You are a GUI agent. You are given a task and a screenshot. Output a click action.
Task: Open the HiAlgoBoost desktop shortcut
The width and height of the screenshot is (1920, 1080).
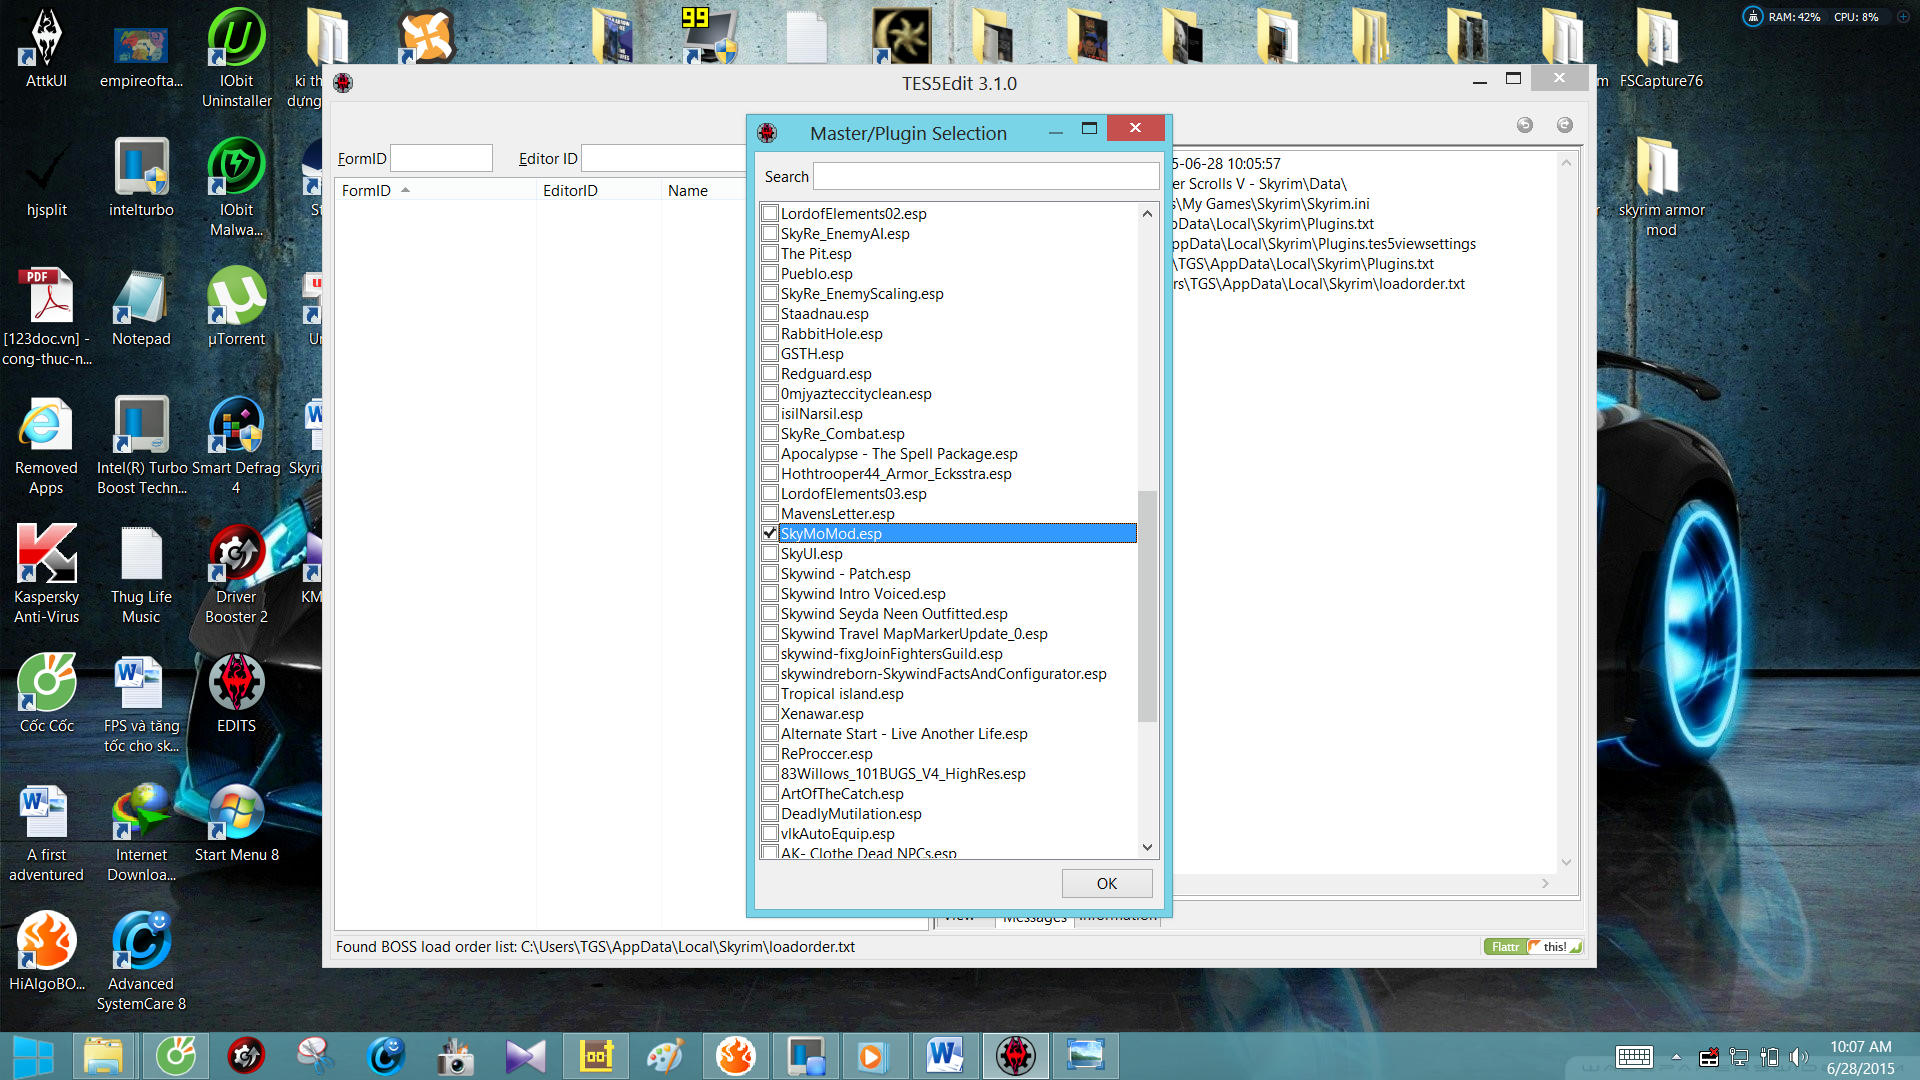(46, 951)
